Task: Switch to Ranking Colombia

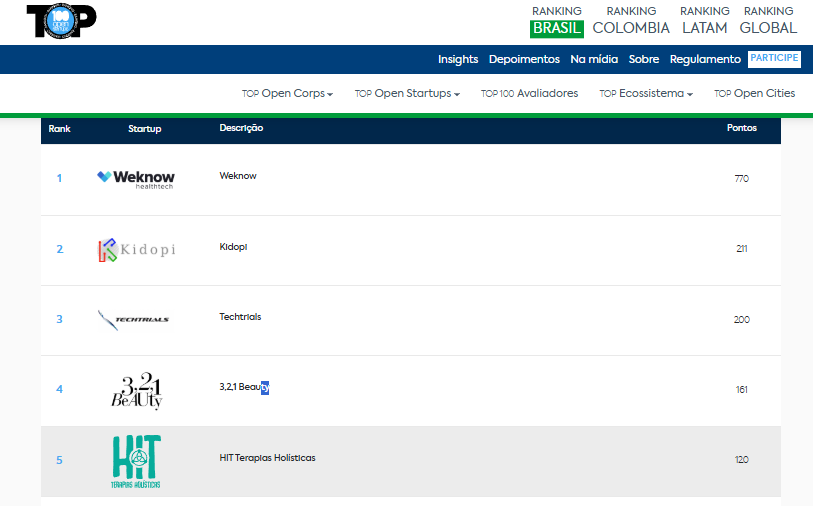Action: 631,22
